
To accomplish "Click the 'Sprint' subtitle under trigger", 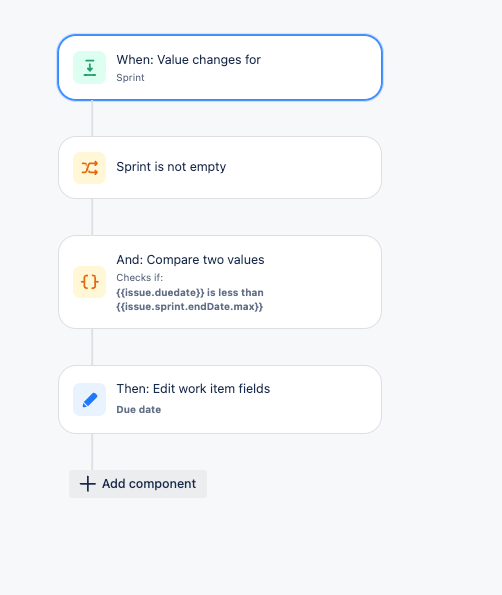I will [130, 78].
